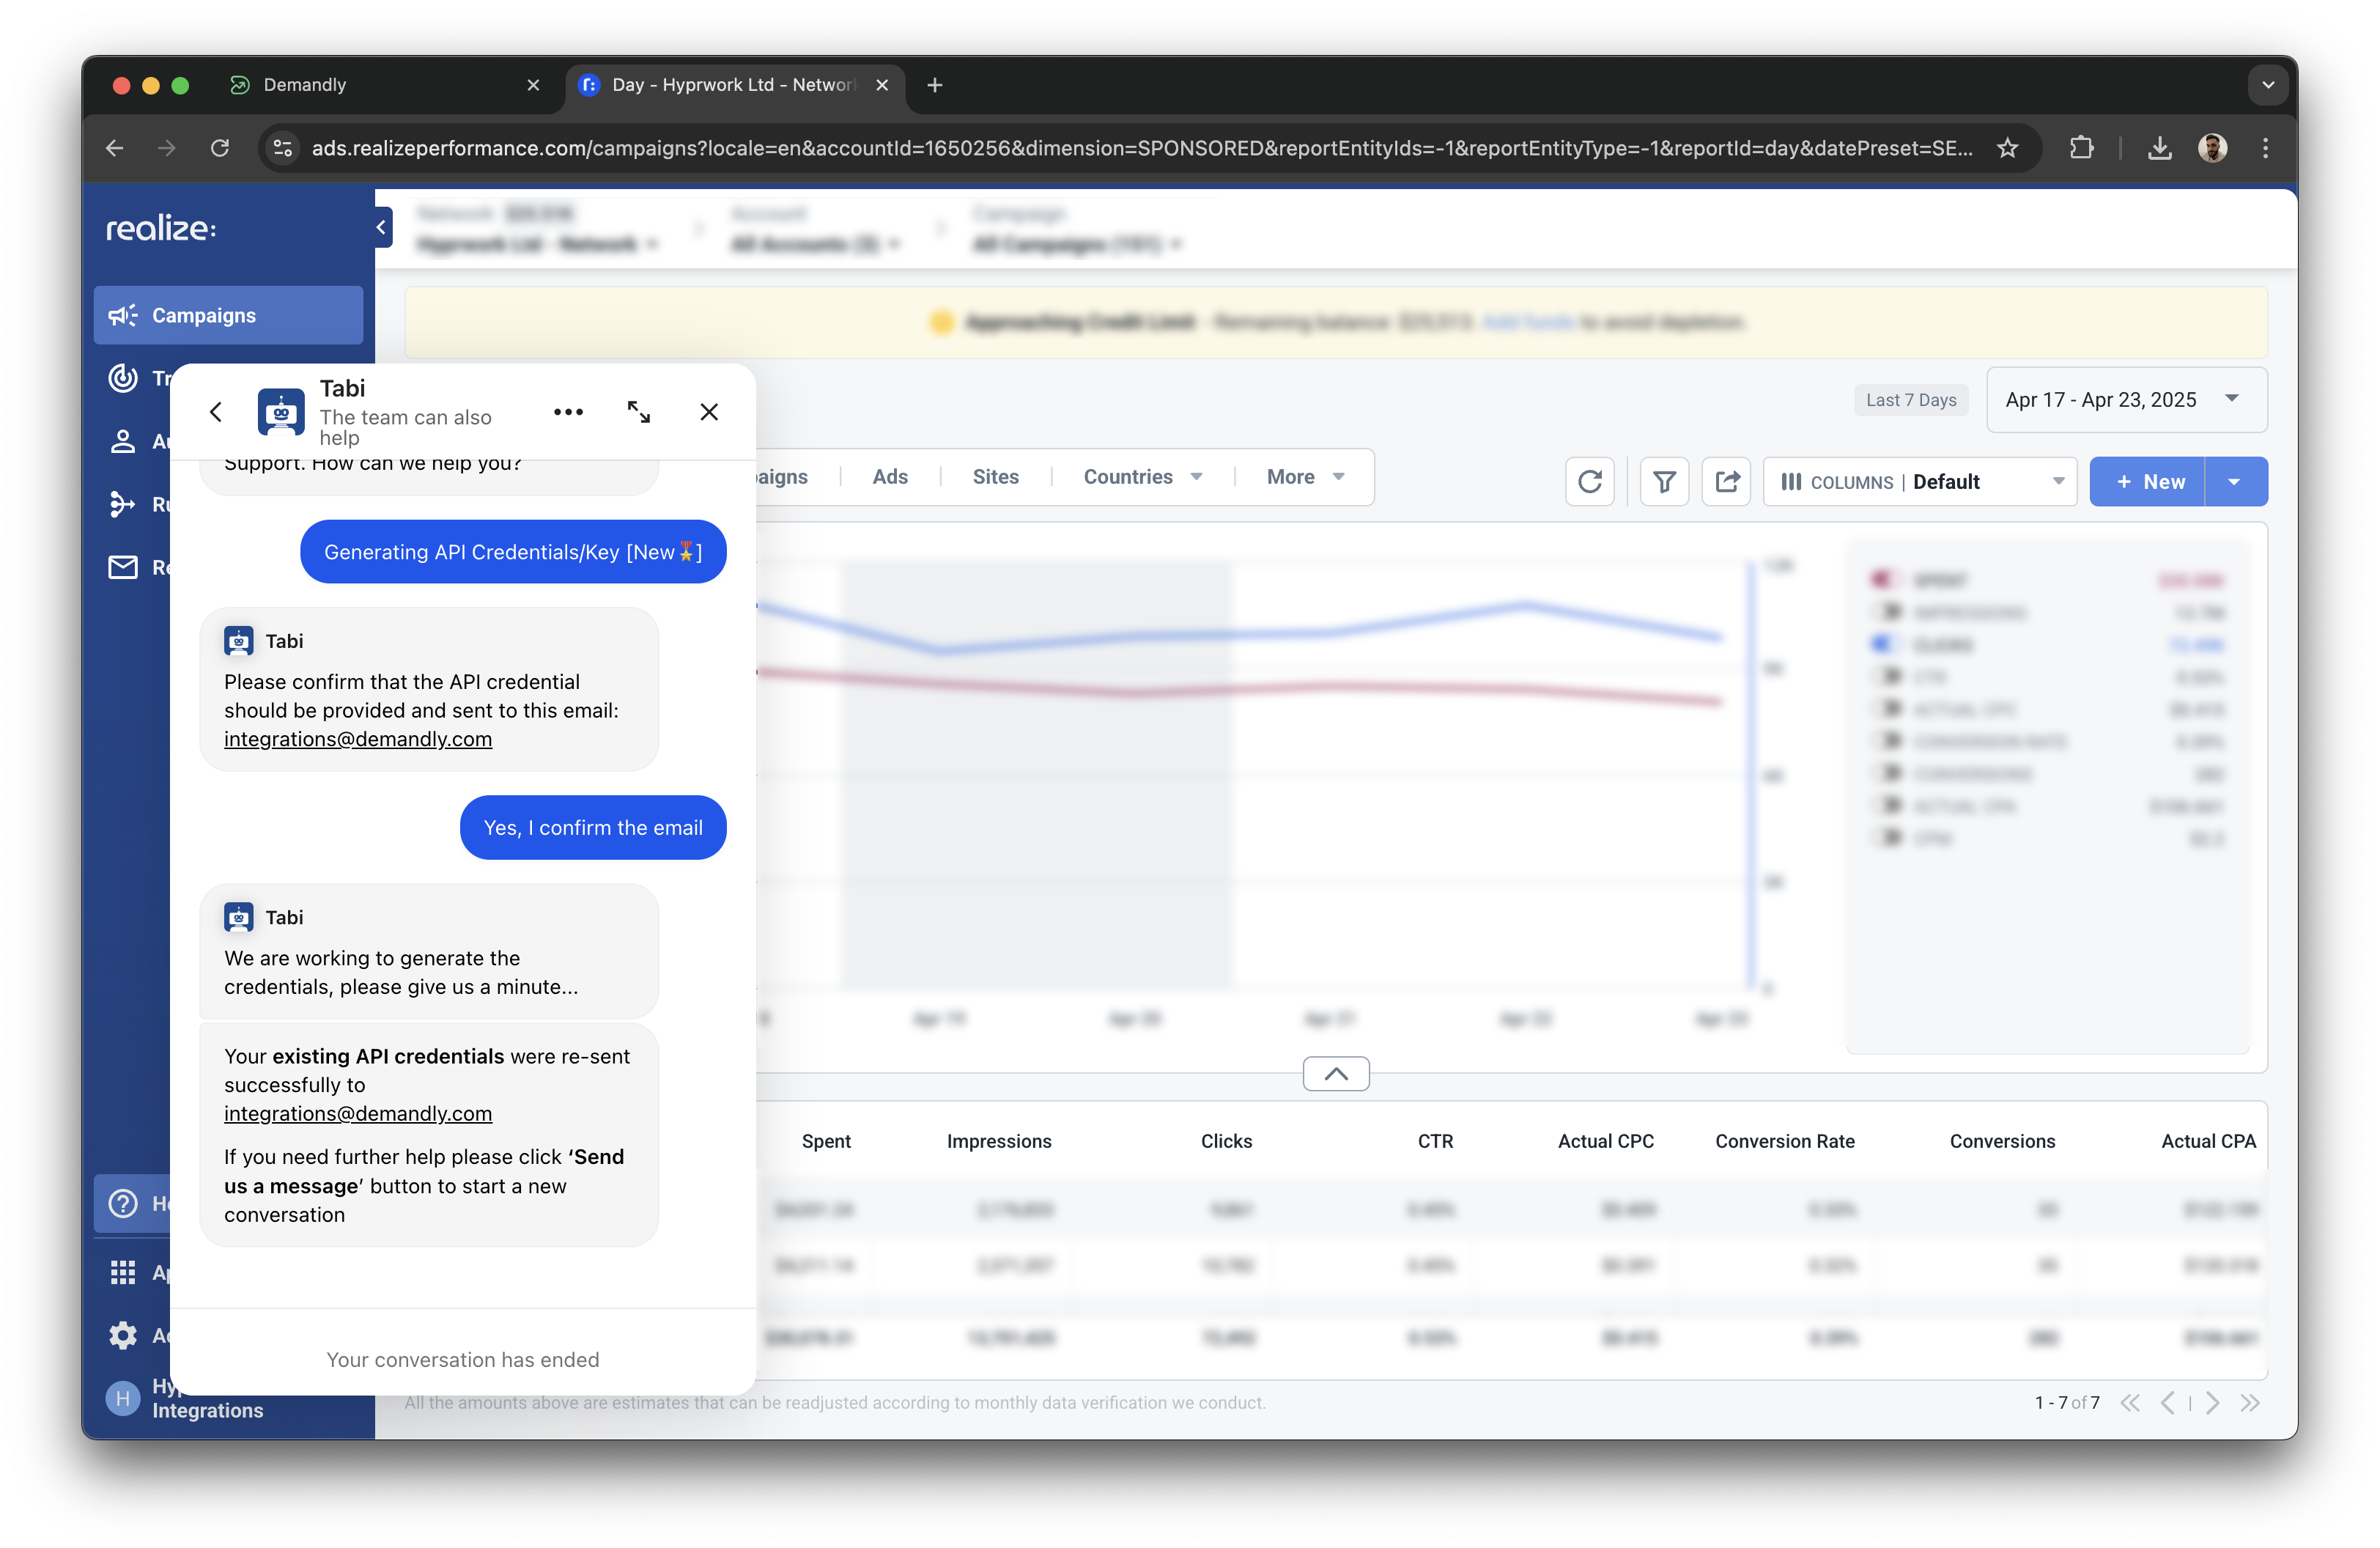The height and width of the screenshot is (1548, 2380).
Task: Bookmark this page with the star icon
Action: pyautogui.click(x=2006, y=148)
